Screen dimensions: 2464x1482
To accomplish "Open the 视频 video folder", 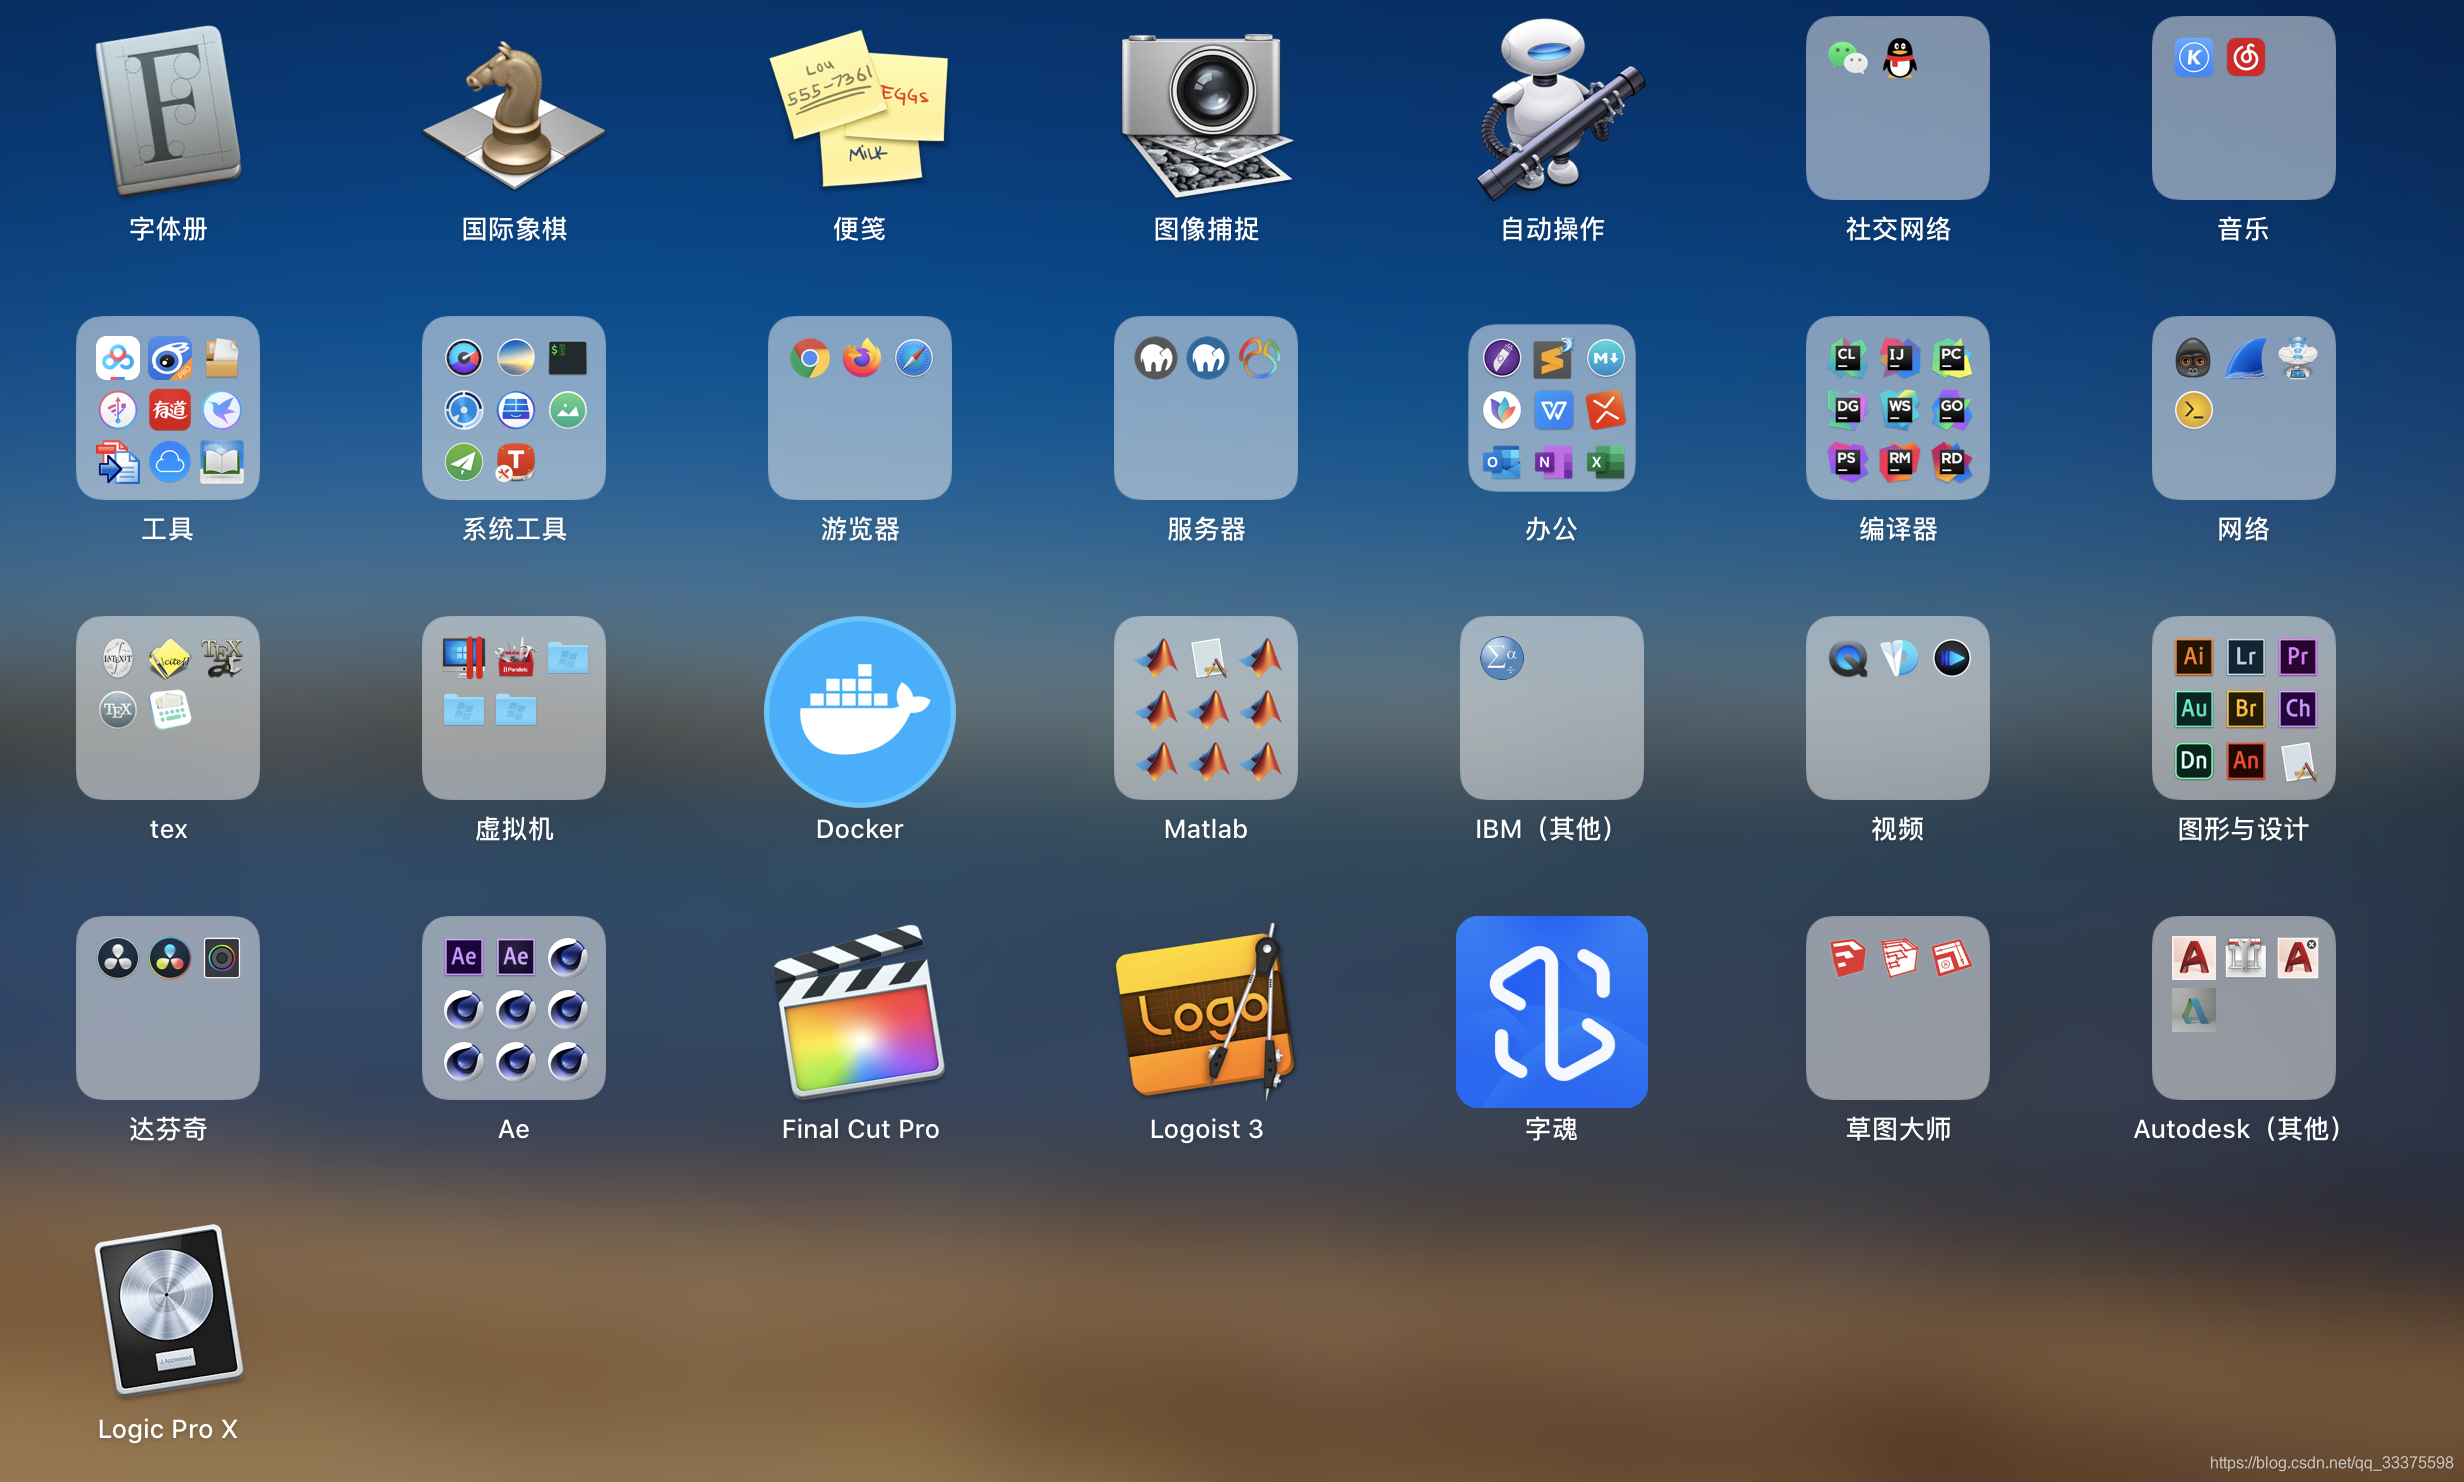I will pos(1897,708).
